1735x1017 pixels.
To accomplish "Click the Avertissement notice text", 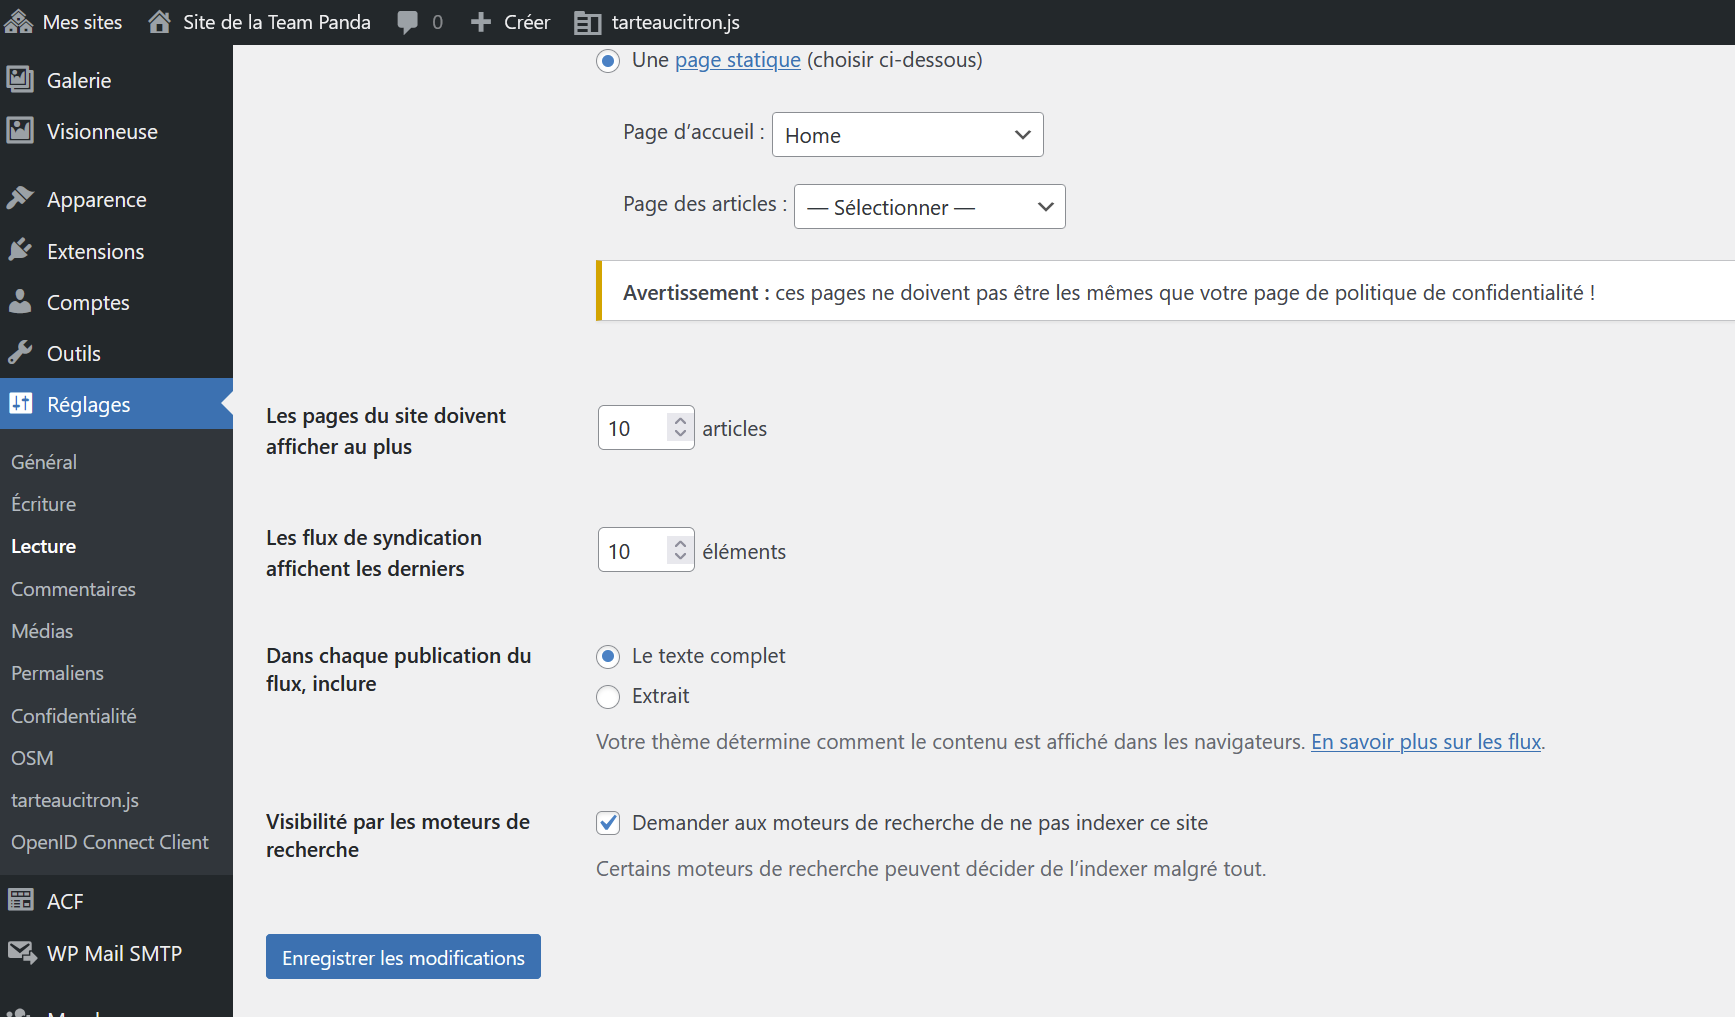I will click(x=1109, y=292).
